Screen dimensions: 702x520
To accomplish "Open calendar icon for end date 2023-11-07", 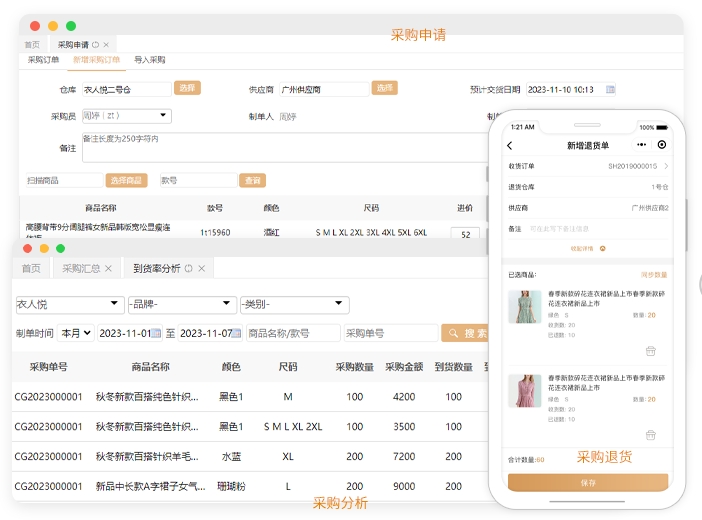I will pyautogui.click(x=237, y=333).
